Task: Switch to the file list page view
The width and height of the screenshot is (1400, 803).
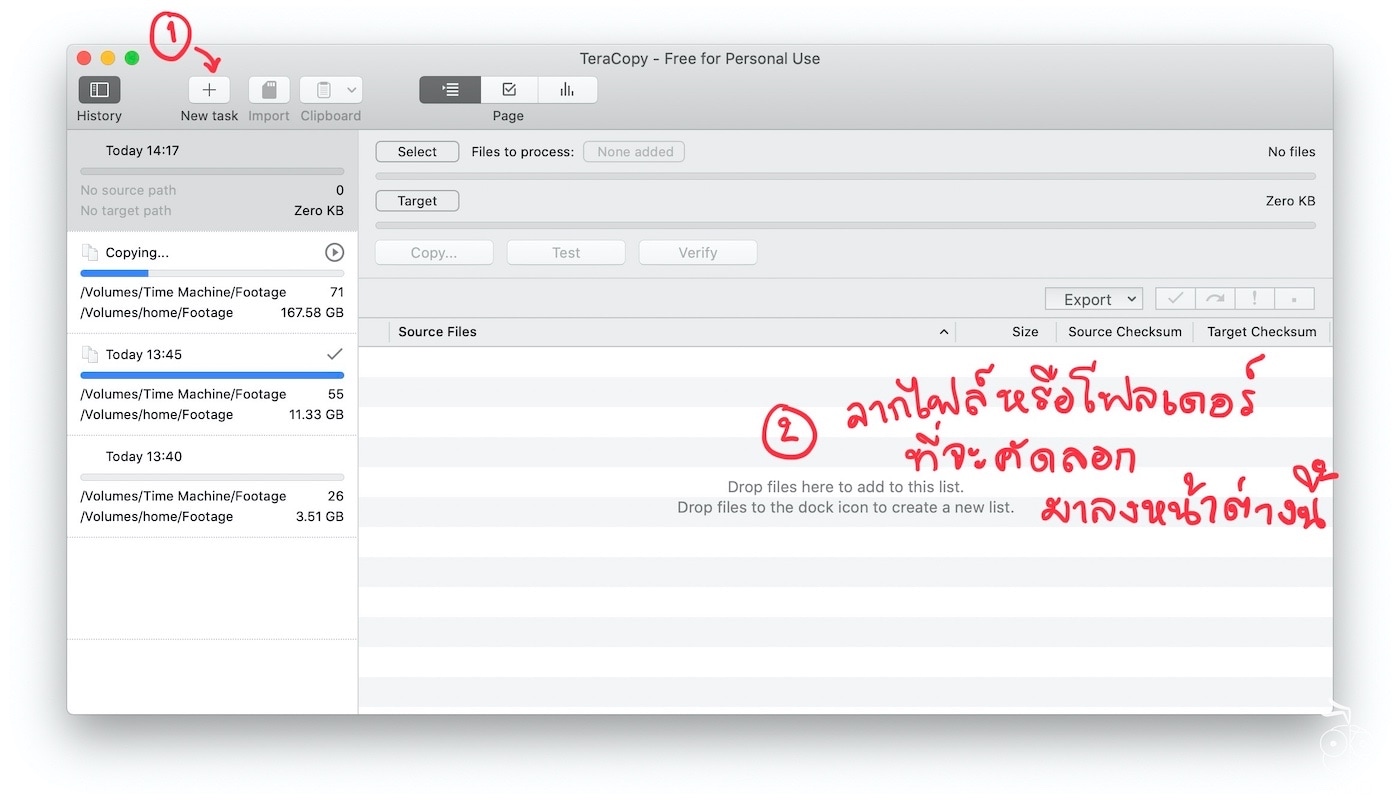Action: click(450, 90)
